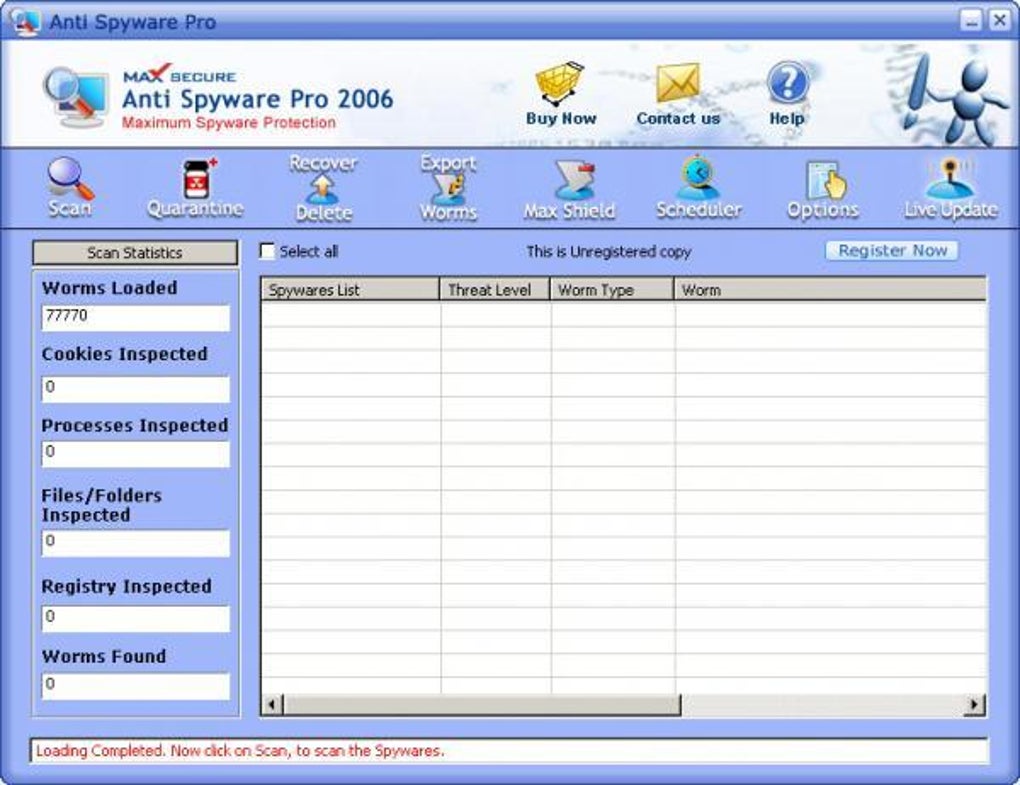Sort by Threat Level column header
The image size is (1020, 785).
pyautogui.click(x=495, y=289)
